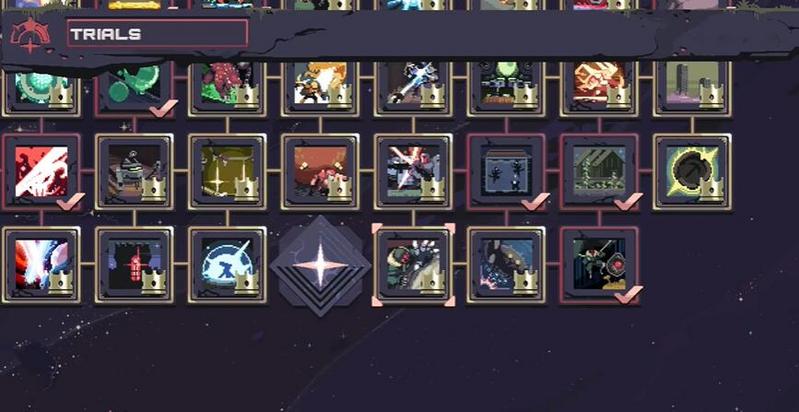Open the completed vine-covered green building trial
The height and width of the screenshot is (412, 799).
point(599,172)
